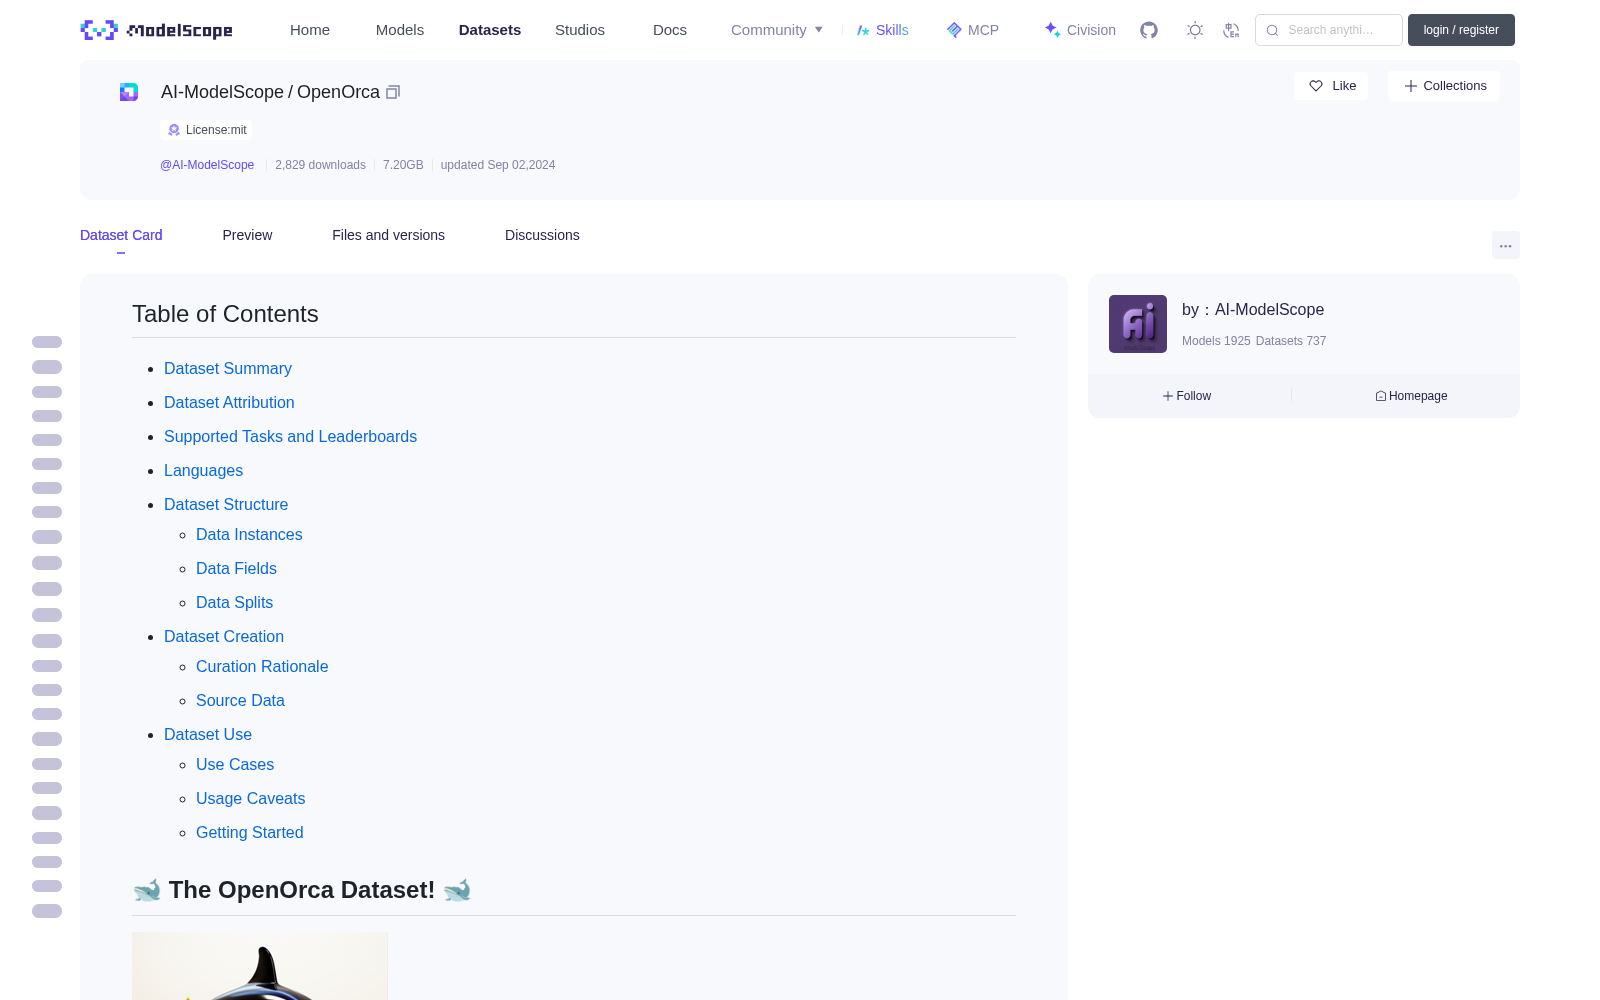Open the ModelScope logo homepage
Image resolution: width=1600 pixels, height=1000 pixels.
[x=156, y=30]
